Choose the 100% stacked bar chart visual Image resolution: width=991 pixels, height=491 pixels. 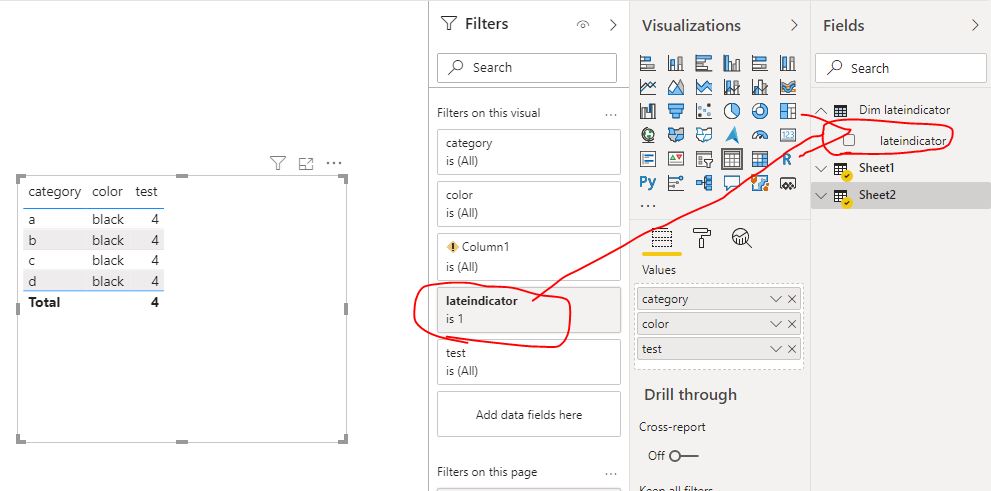(x=760, y=63)
